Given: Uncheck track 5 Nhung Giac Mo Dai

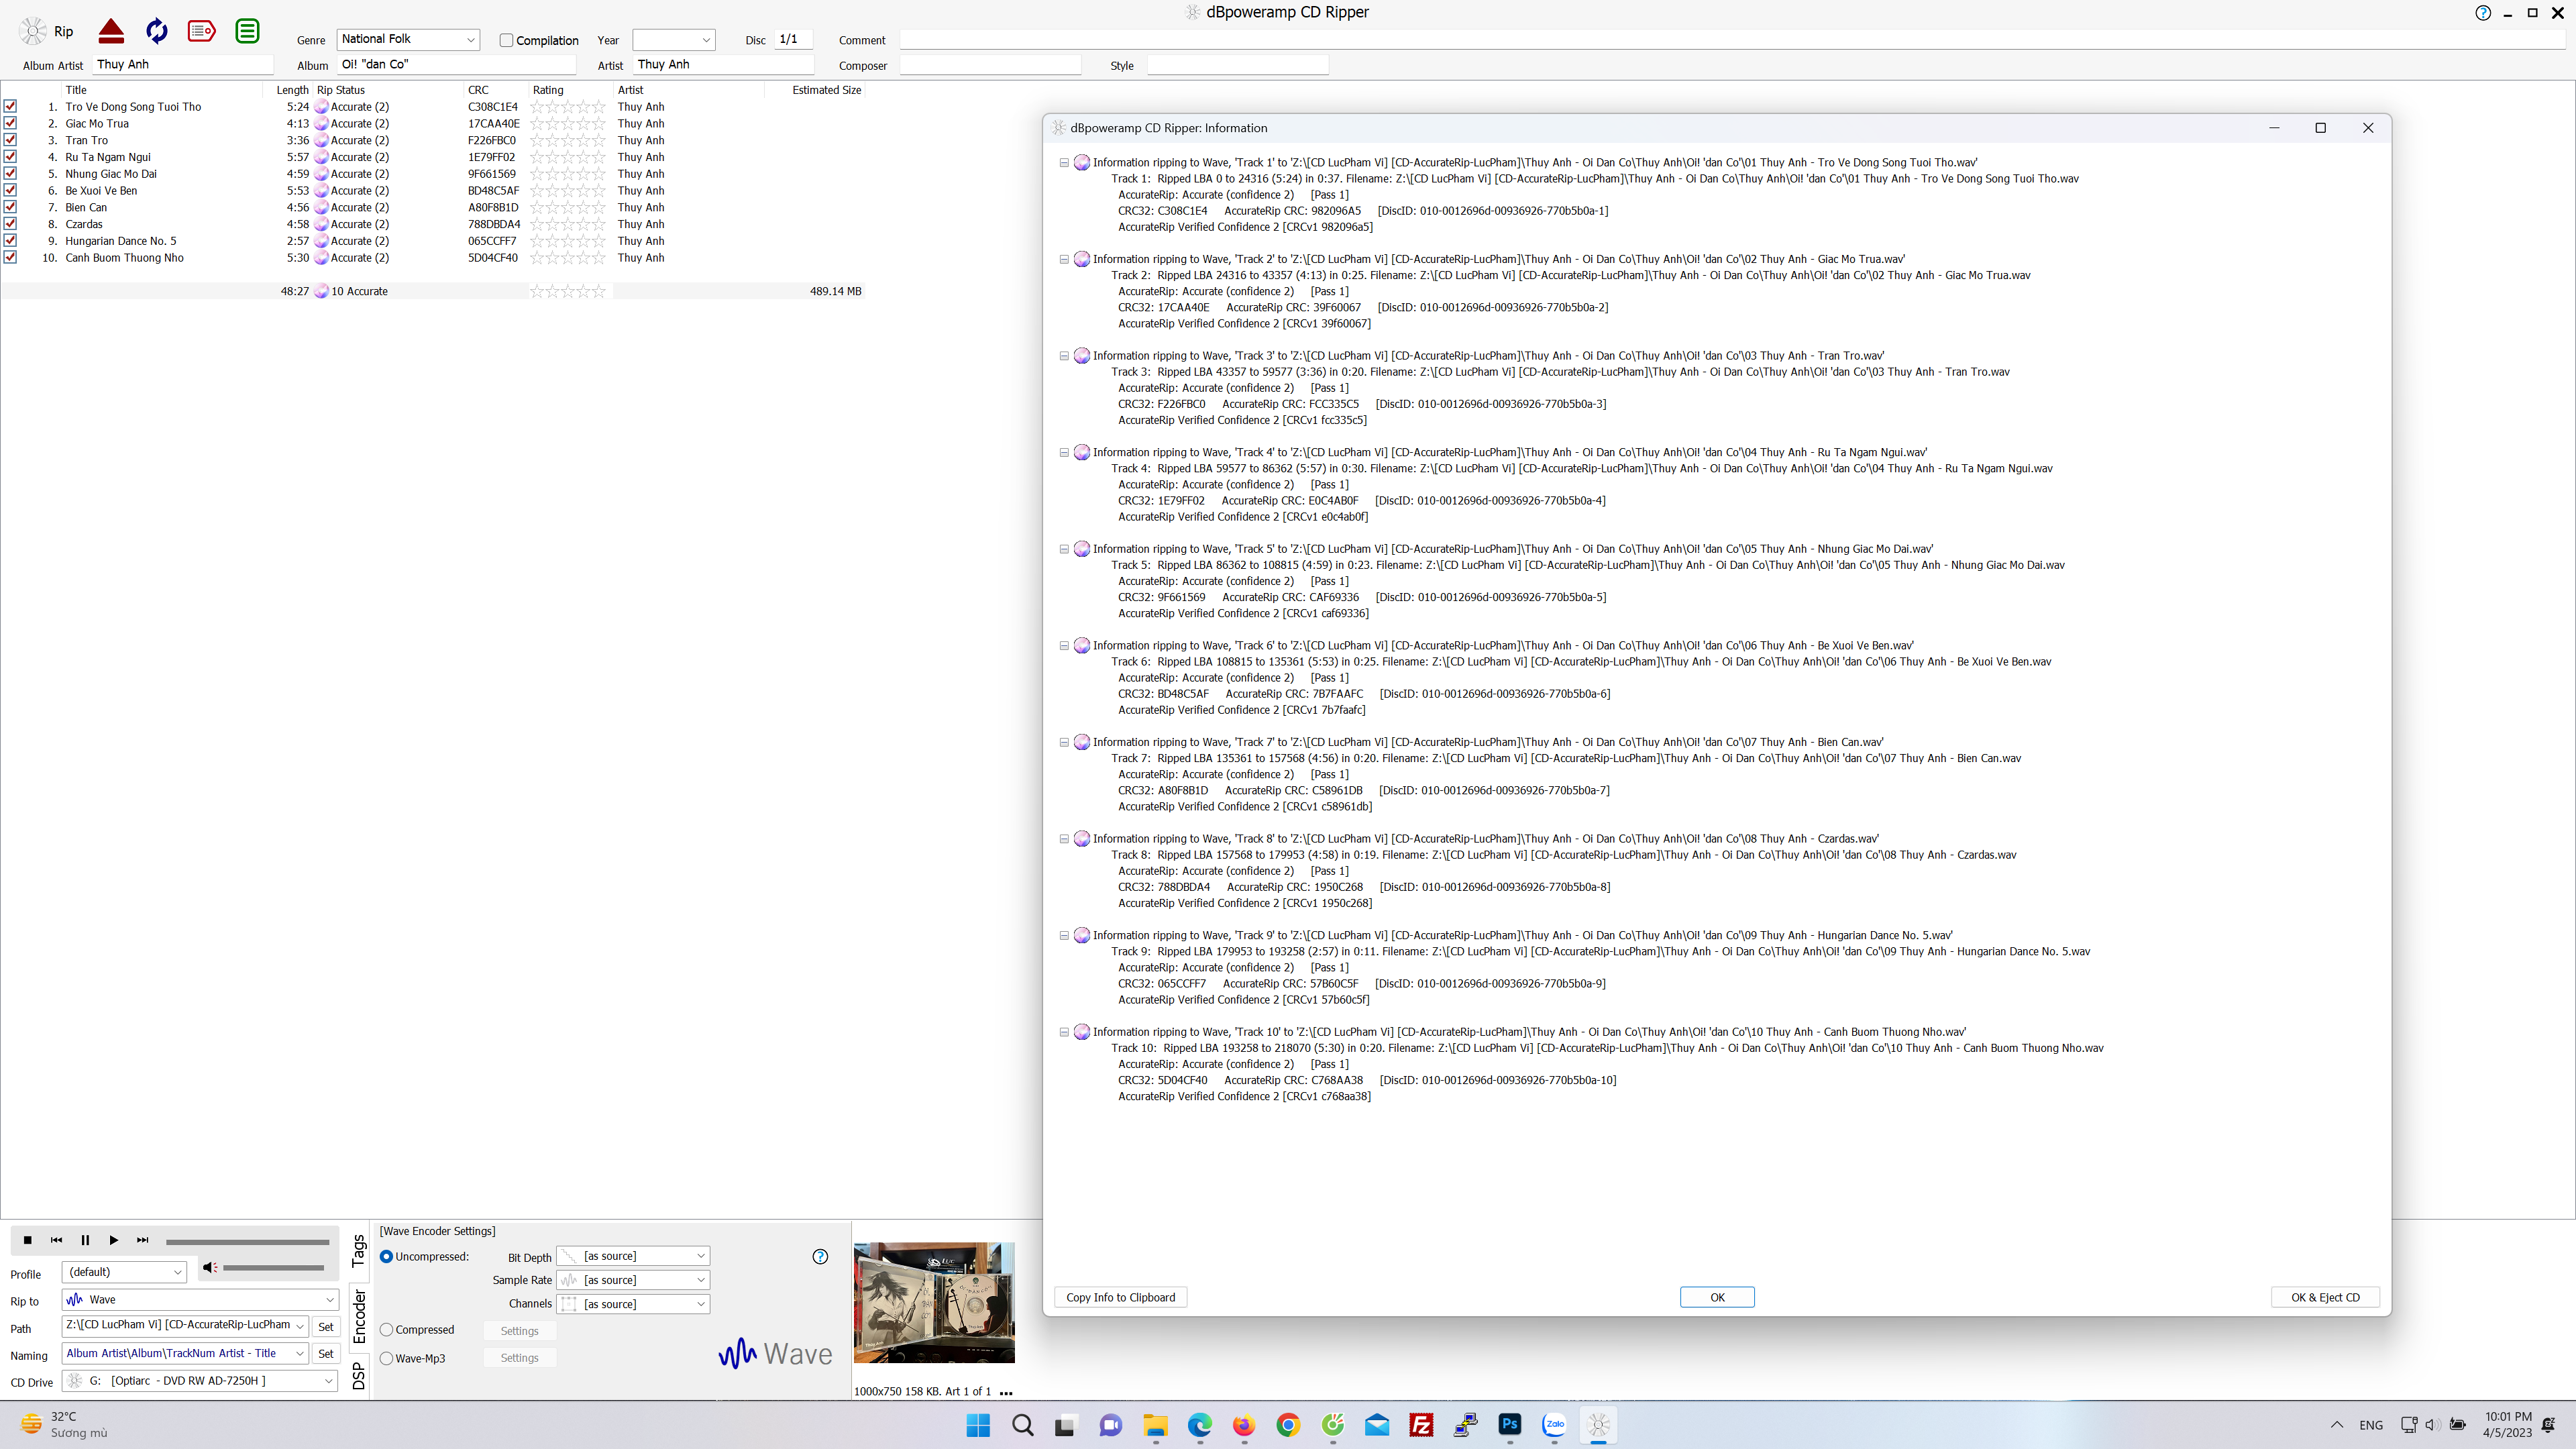Looking at the screenshot, I should tap(10, 173).
